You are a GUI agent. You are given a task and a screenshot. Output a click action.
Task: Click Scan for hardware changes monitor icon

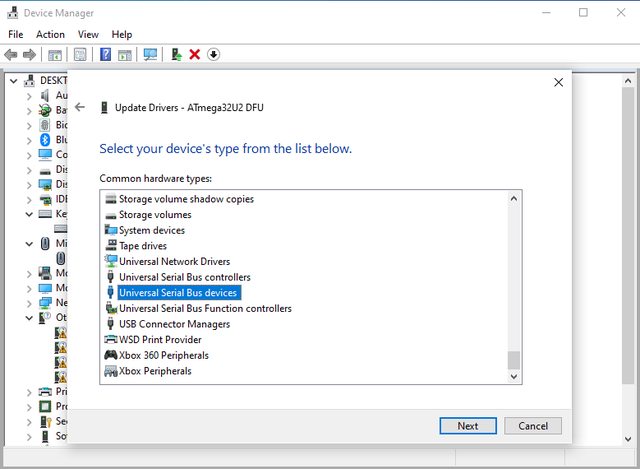coord(150,54)
